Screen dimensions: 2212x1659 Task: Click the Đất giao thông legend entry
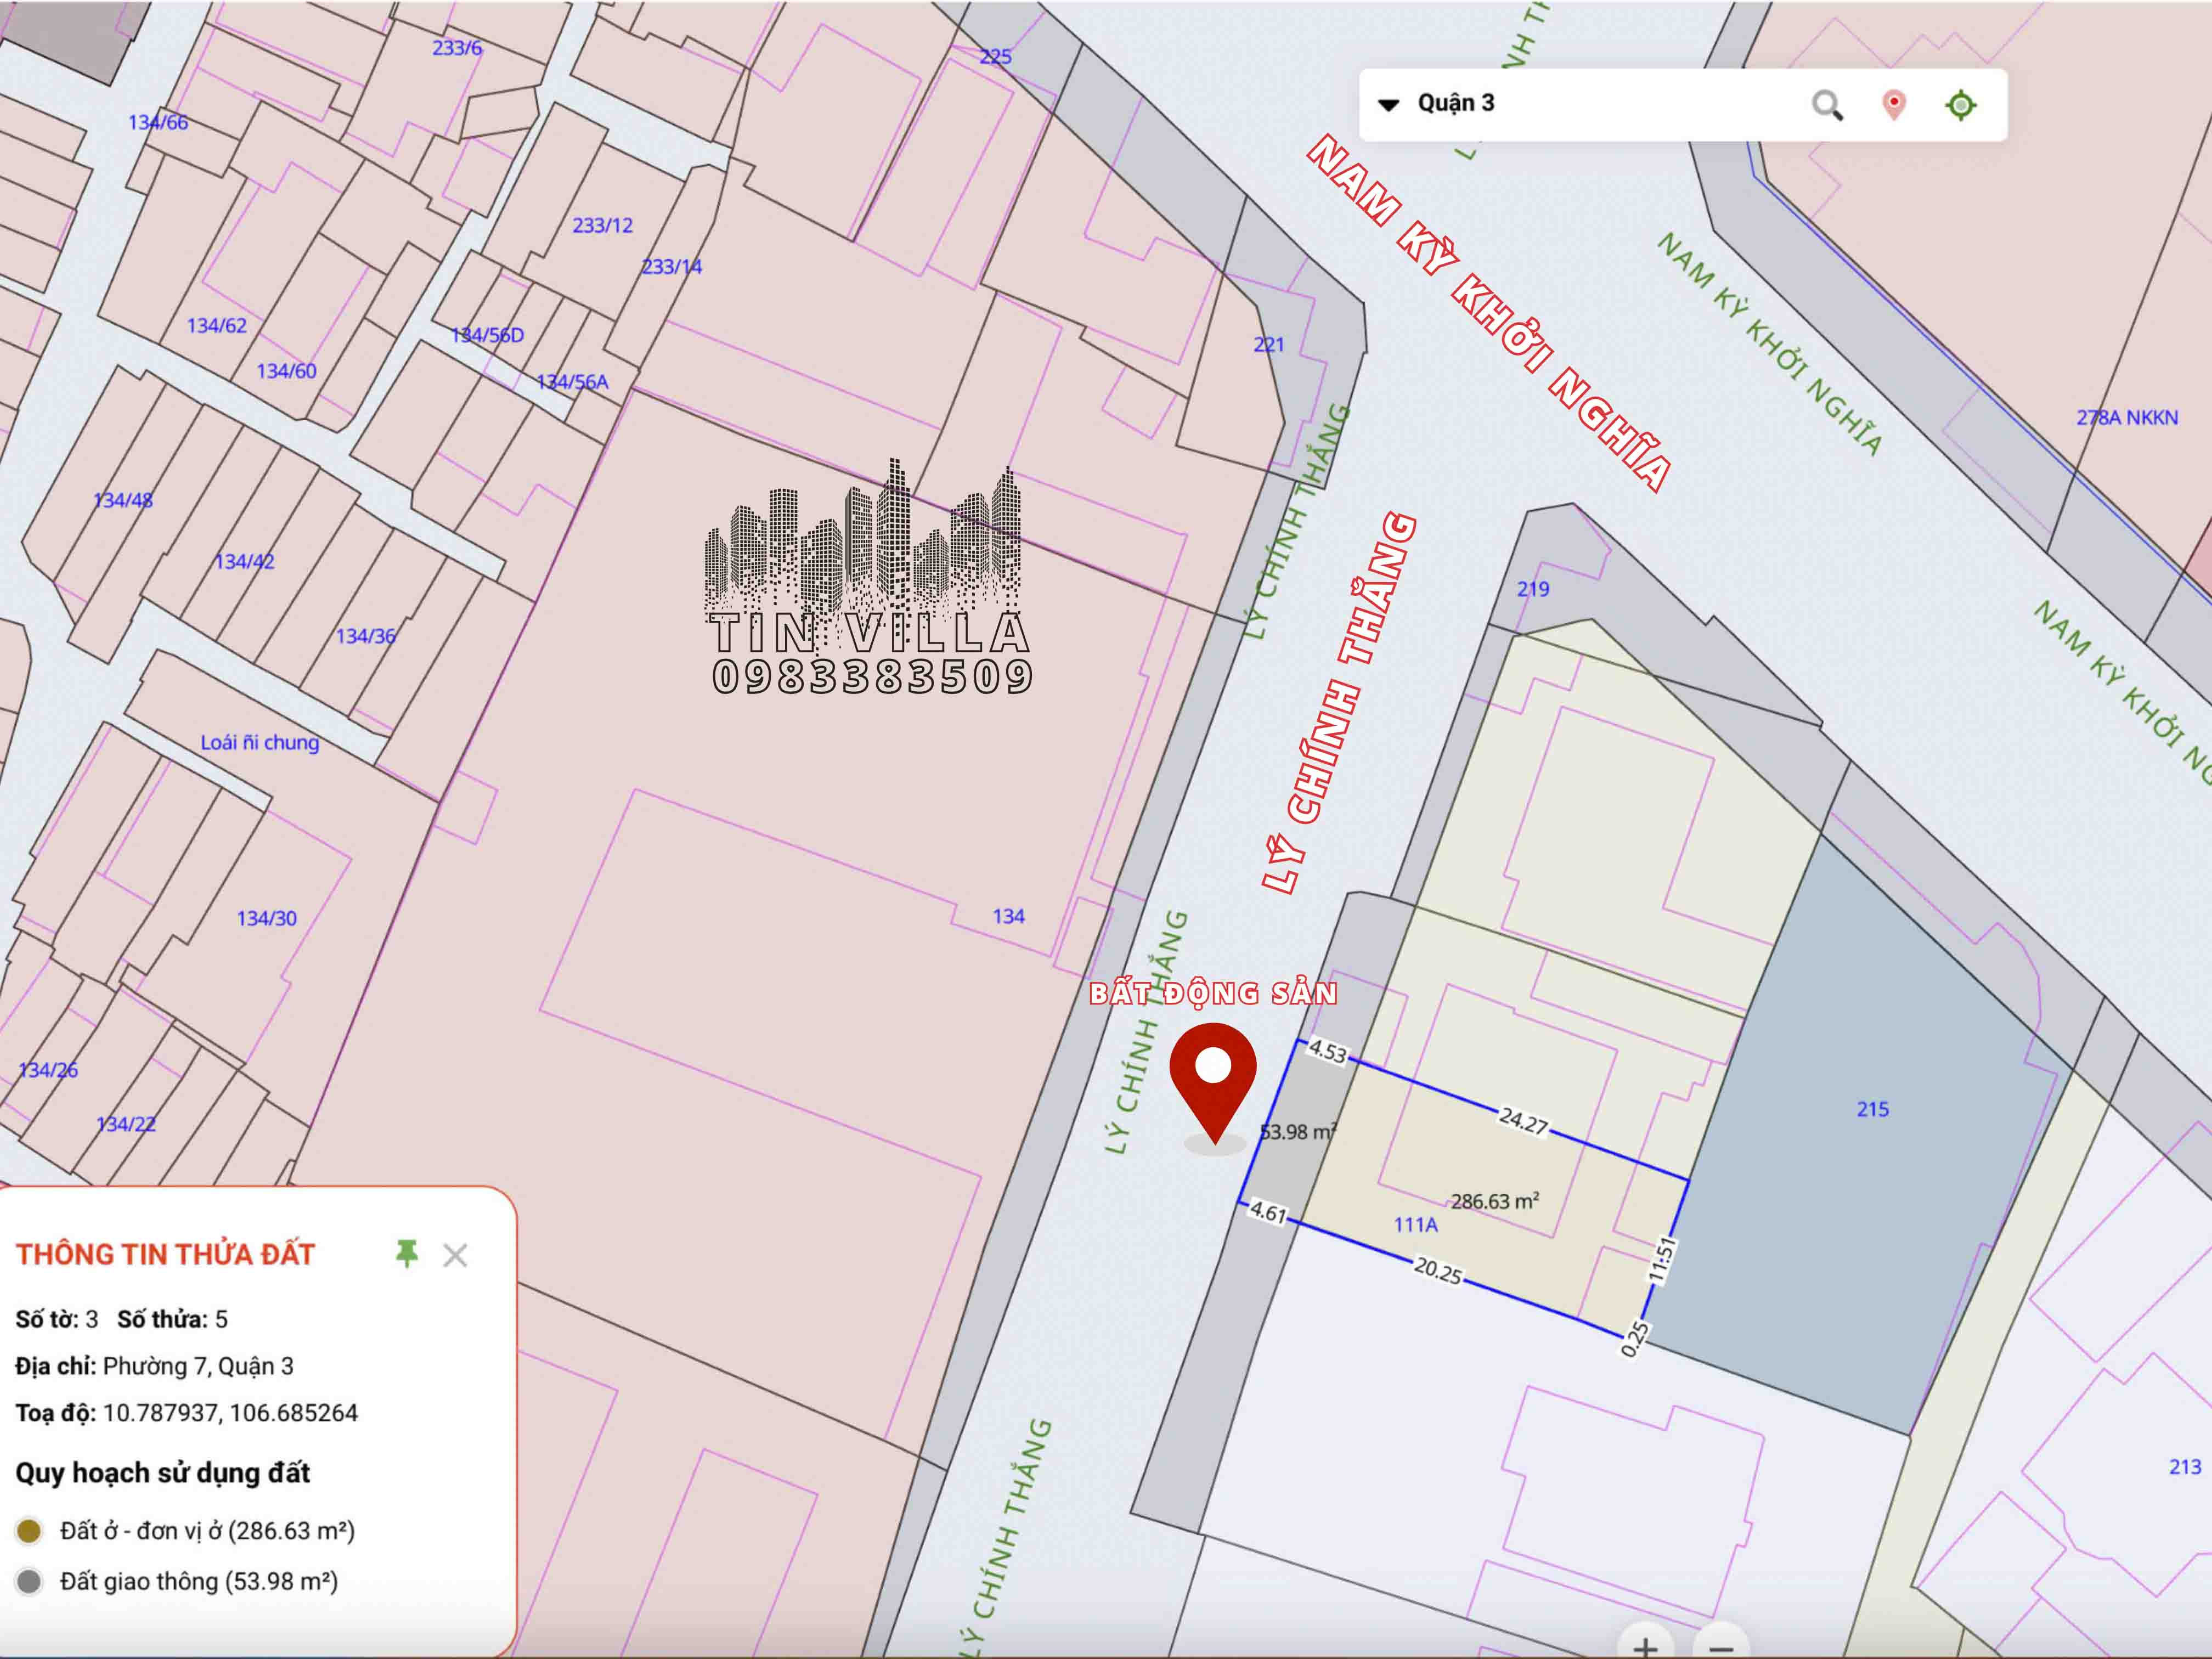coord(198,1581)
